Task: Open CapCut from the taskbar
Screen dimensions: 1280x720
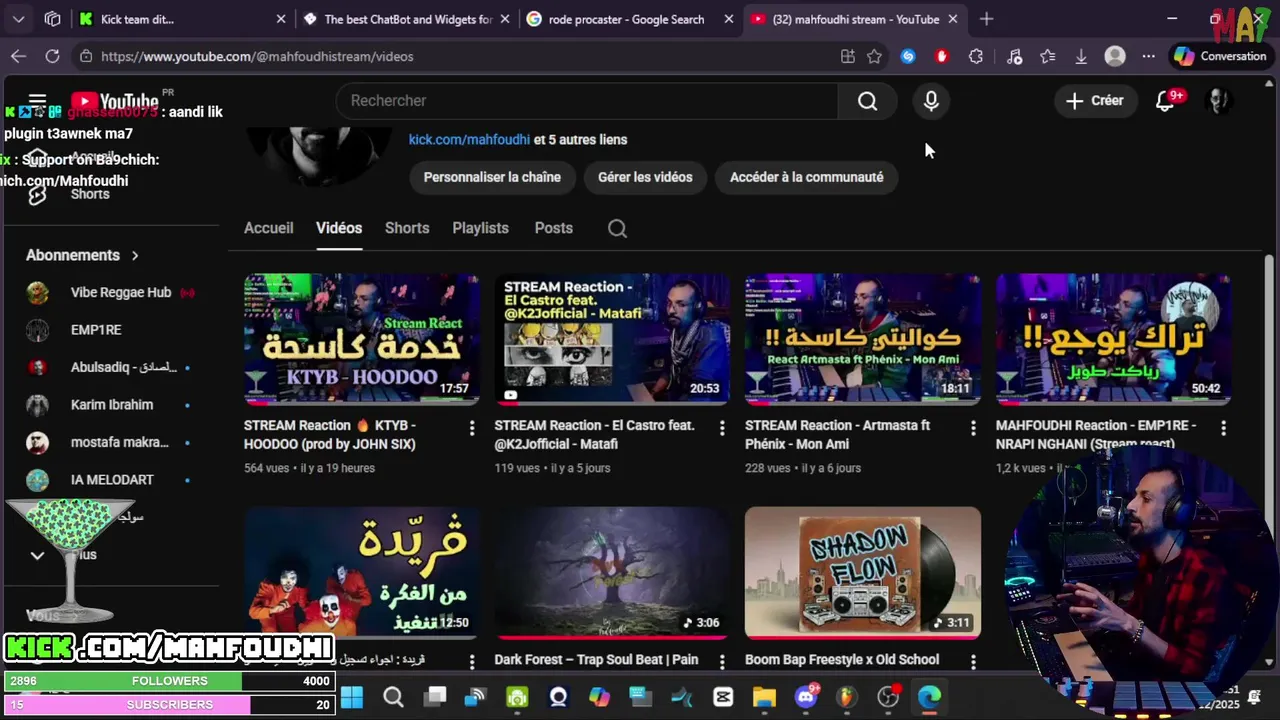Action: click(723, 697)
